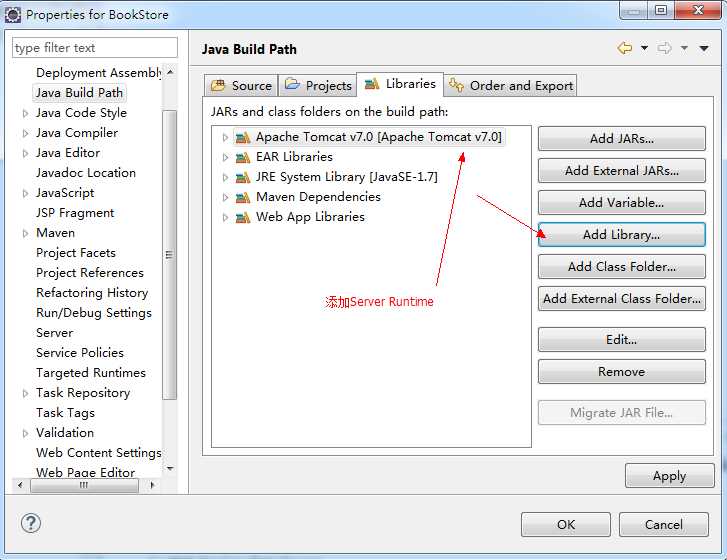This screenshot has width=727, height=560.
Task: Click sidebar horizontal scrollbar right arrow
Action: [x=153, y=485]
